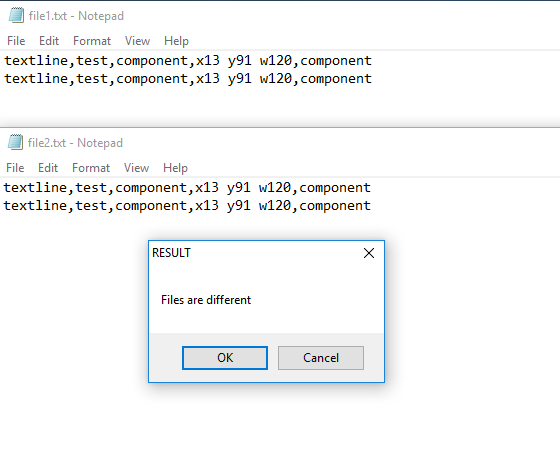Close the RESULT dialog with X
Screen dimensions: 560x457
[369, 253]
